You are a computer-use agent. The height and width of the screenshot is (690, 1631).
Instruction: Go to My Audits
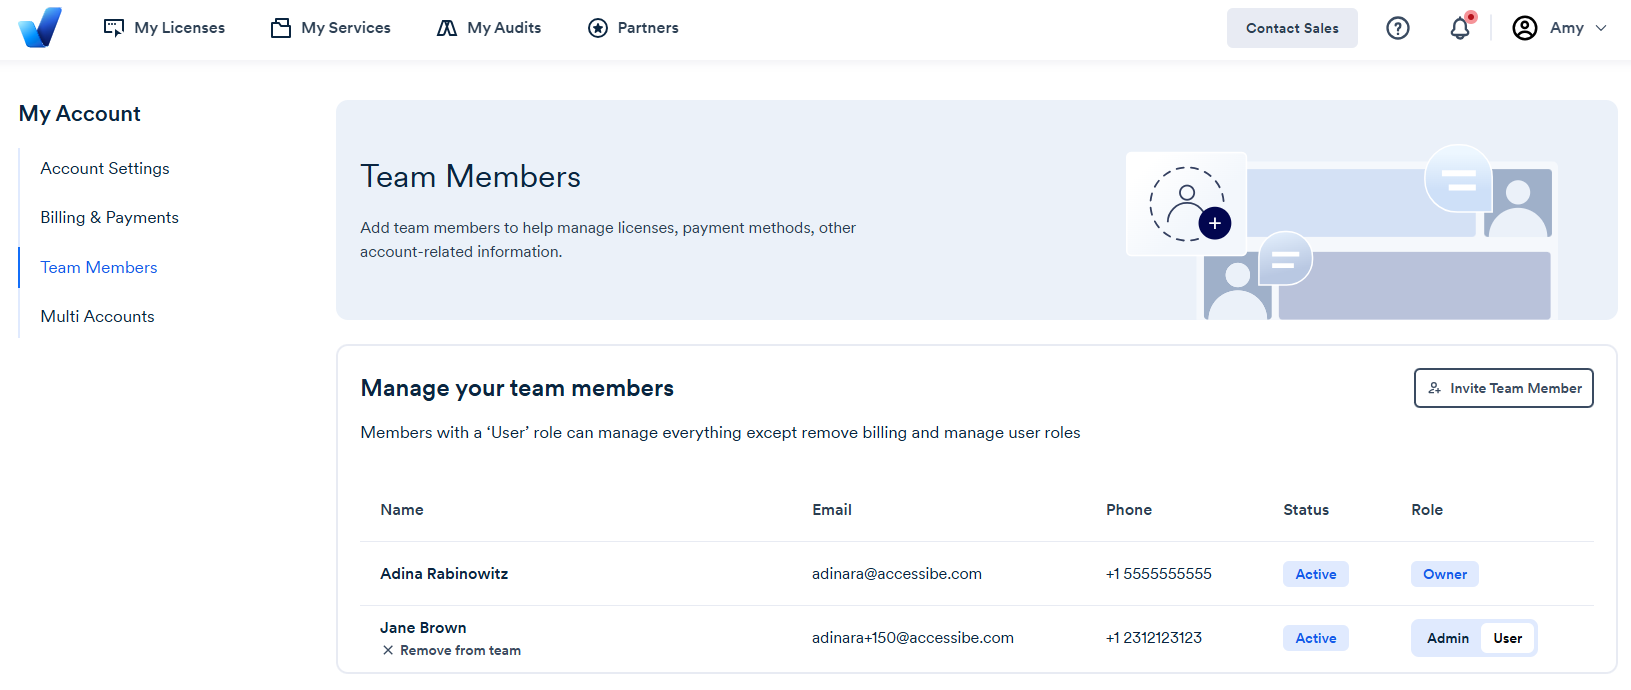[x=489, y=28]
